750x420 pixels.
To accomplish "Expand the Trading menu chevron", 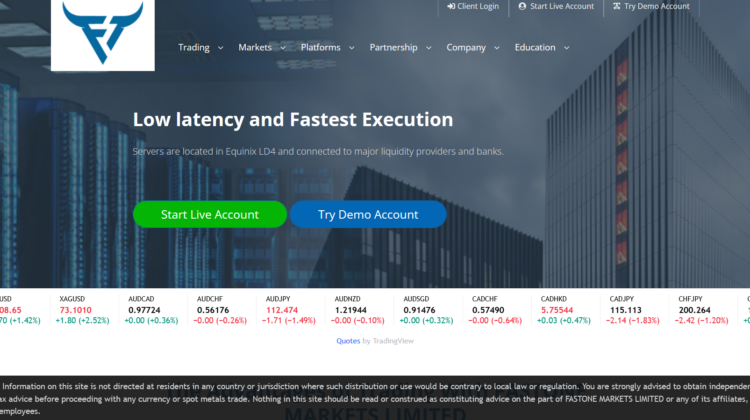I will click(x=221, y=48).
